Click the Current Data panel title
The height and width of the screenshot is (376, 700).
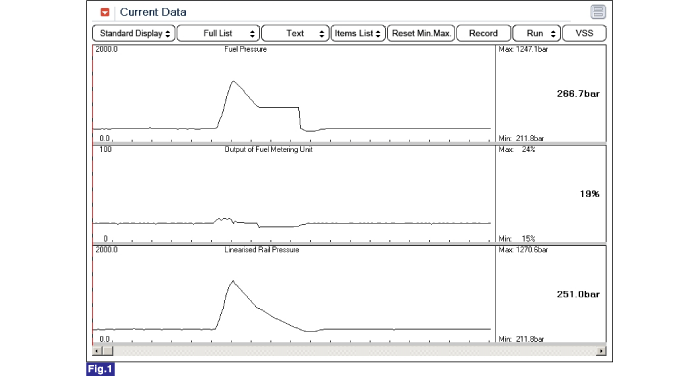point(153,13)
